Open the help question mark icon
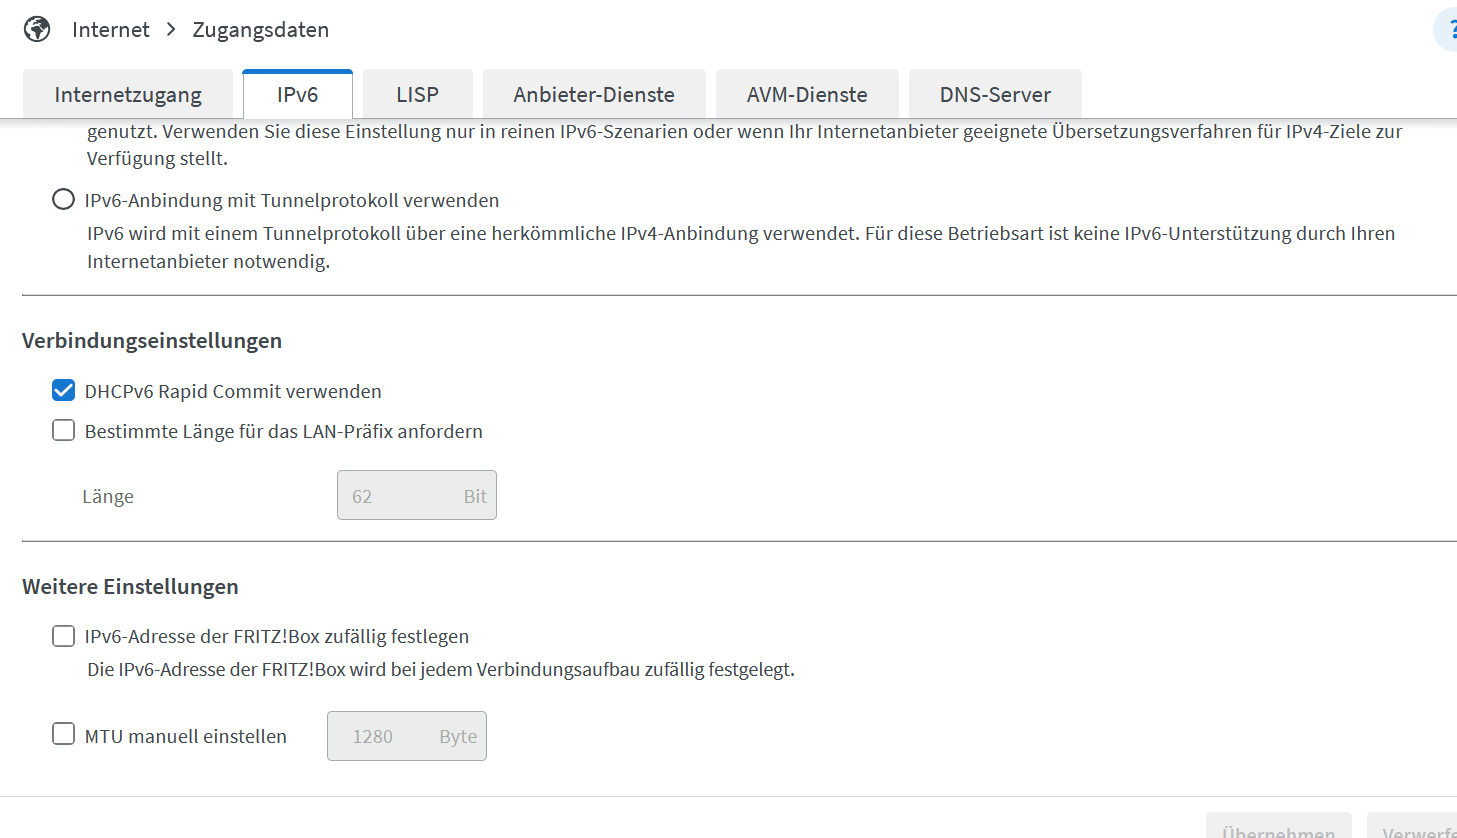1457x838 pixels. coord(1448,30)
